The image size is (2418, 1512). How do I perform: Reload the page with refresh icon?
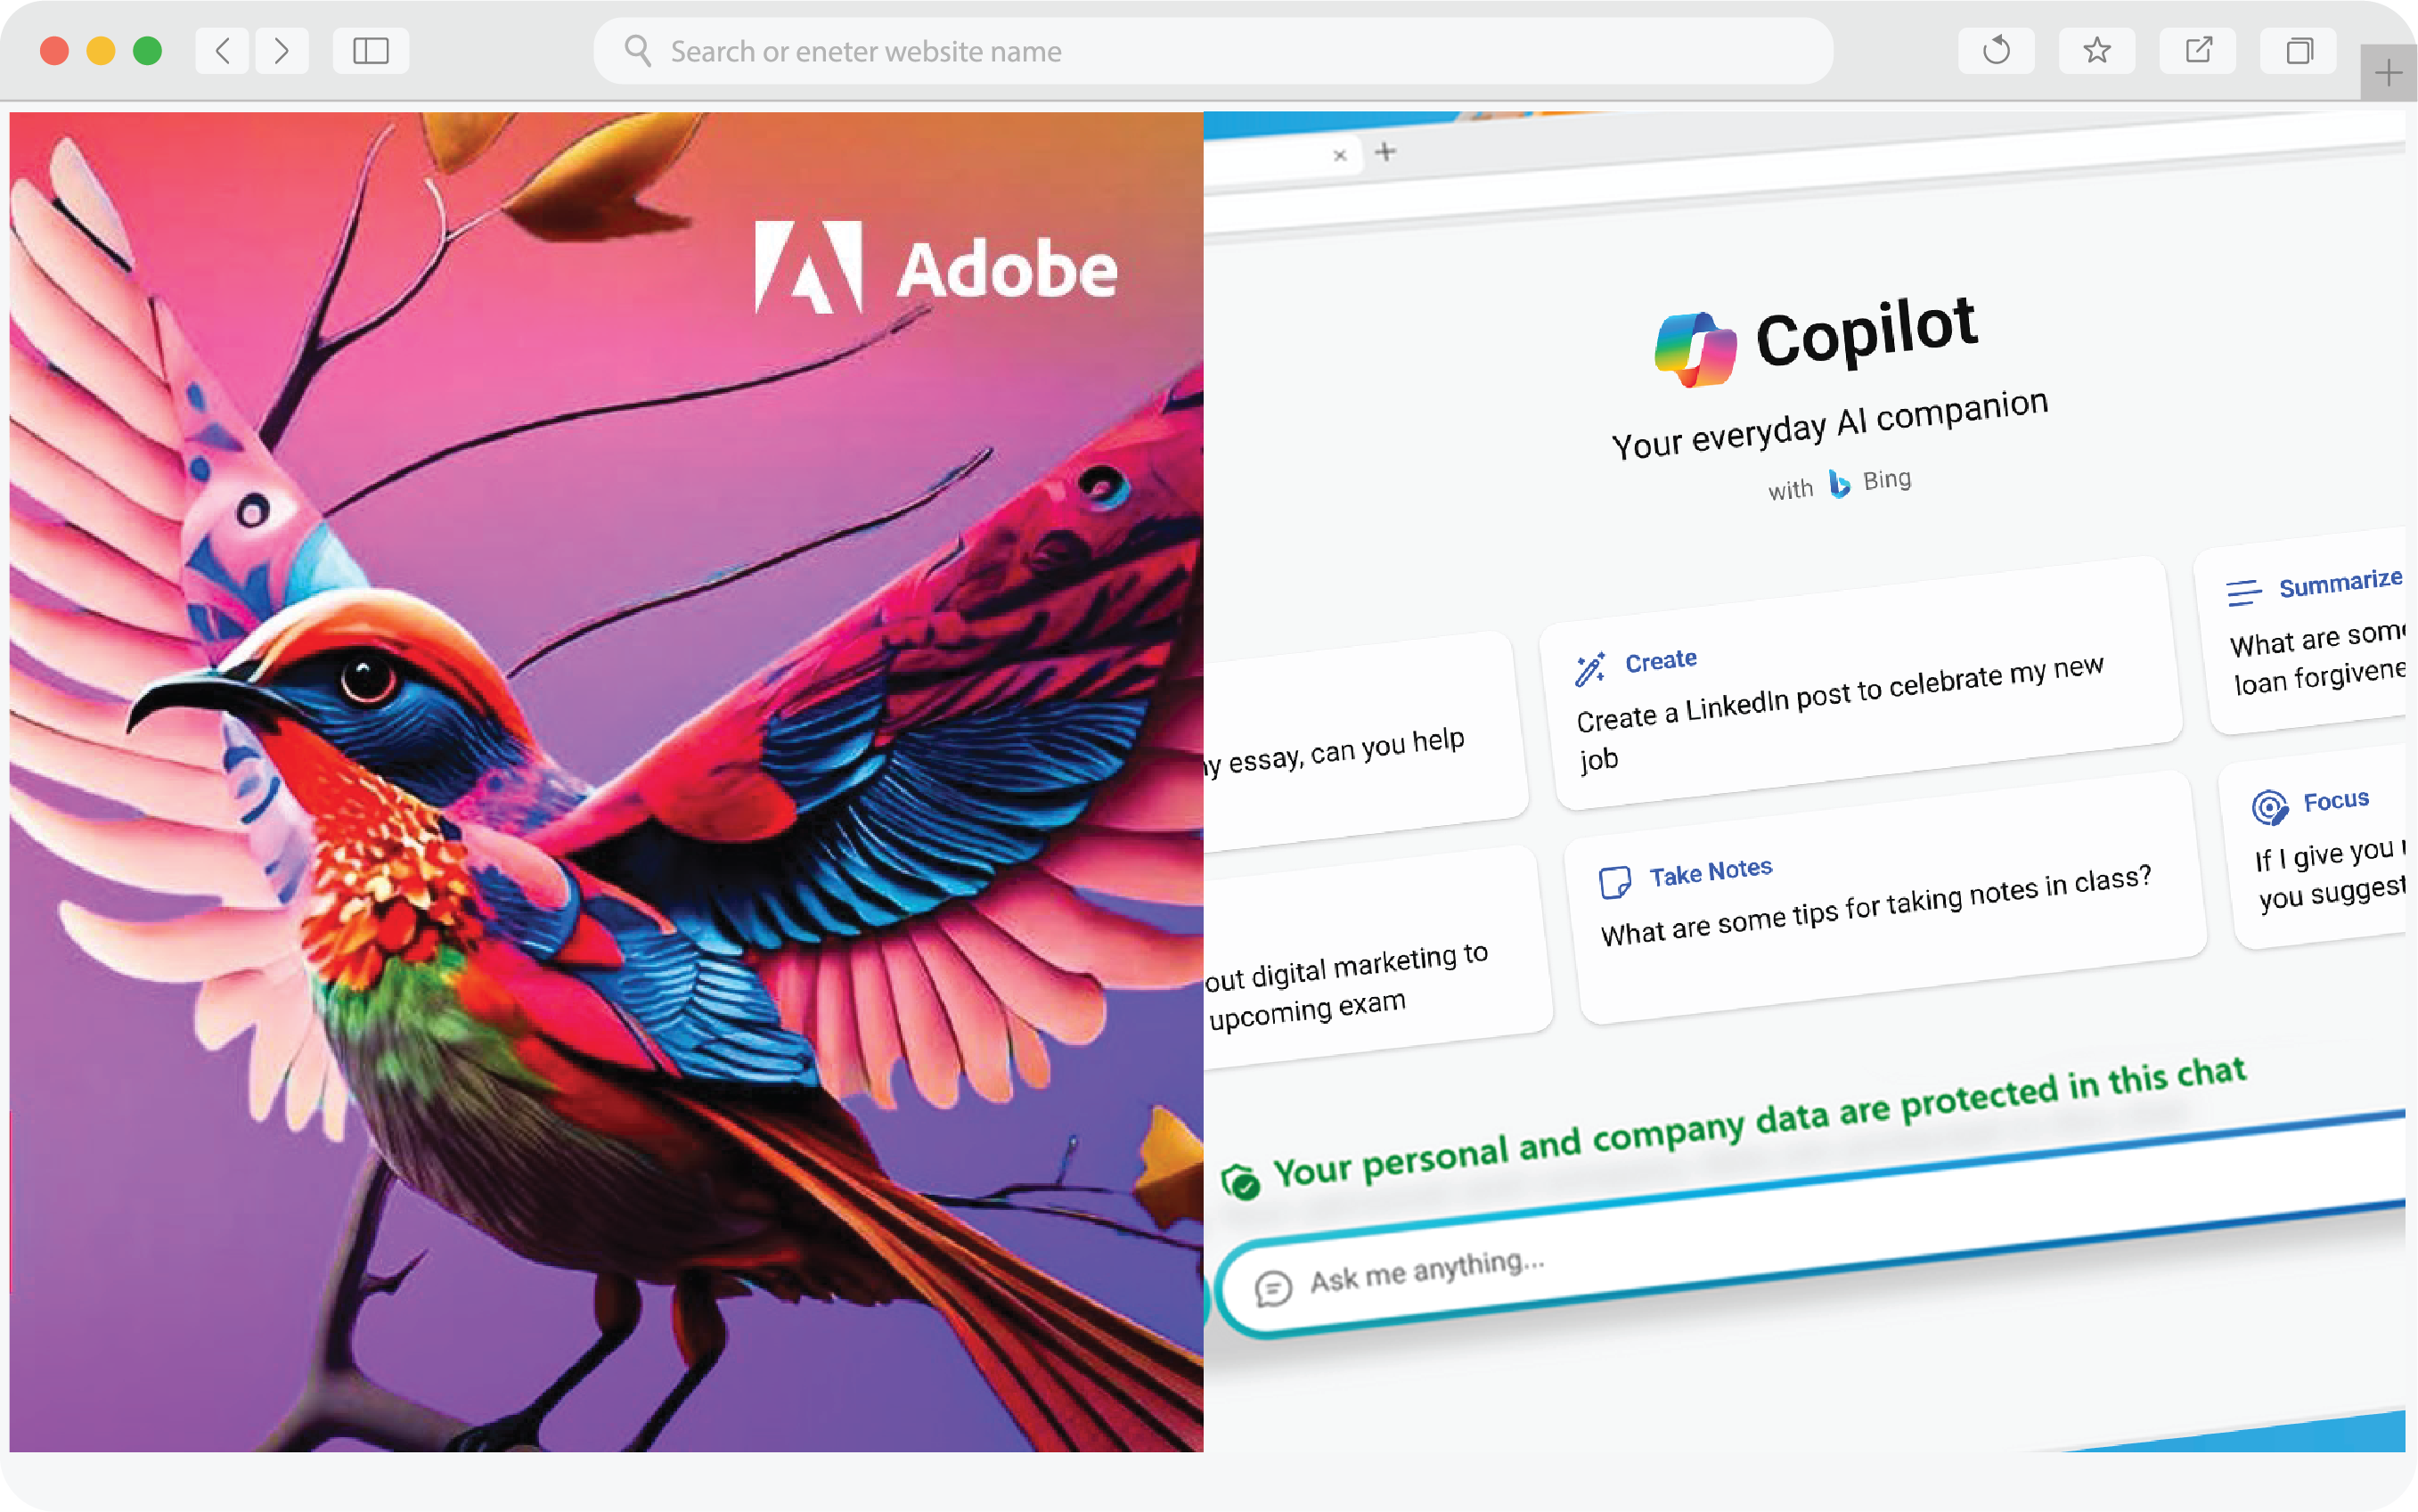[1996, 50]
